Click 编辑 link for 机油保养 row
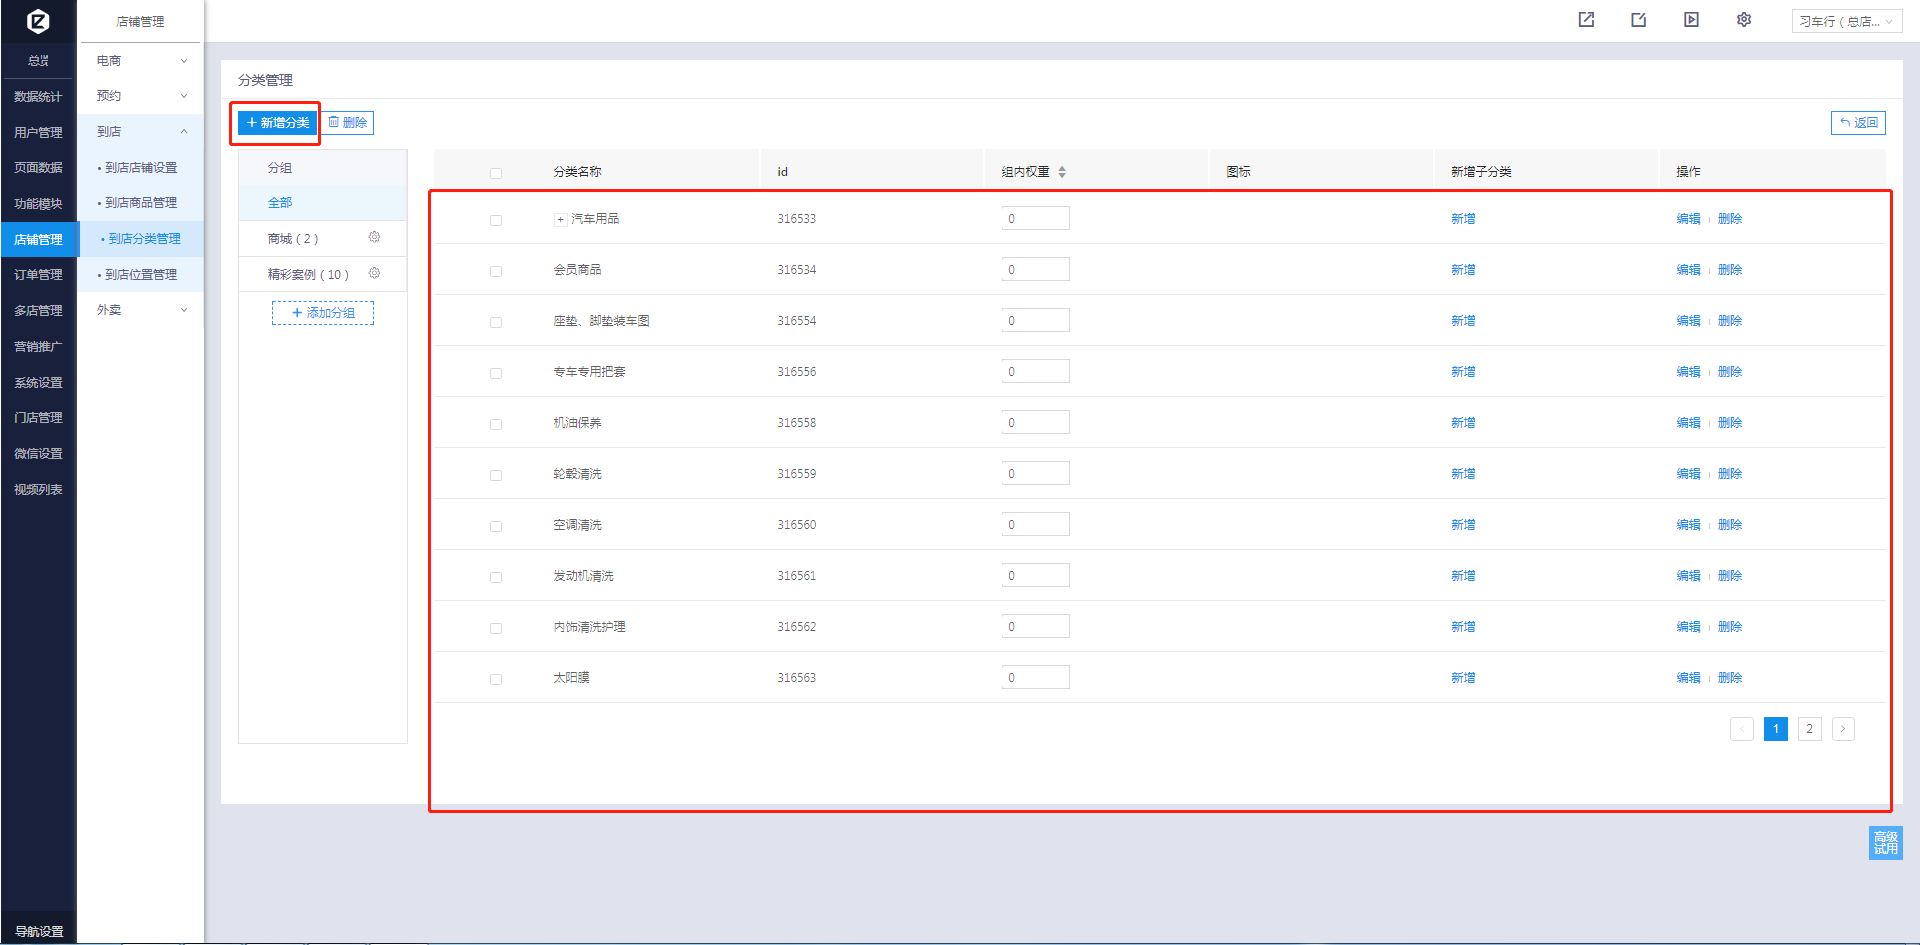The image size is (1920, 945). pos(1688,423)
